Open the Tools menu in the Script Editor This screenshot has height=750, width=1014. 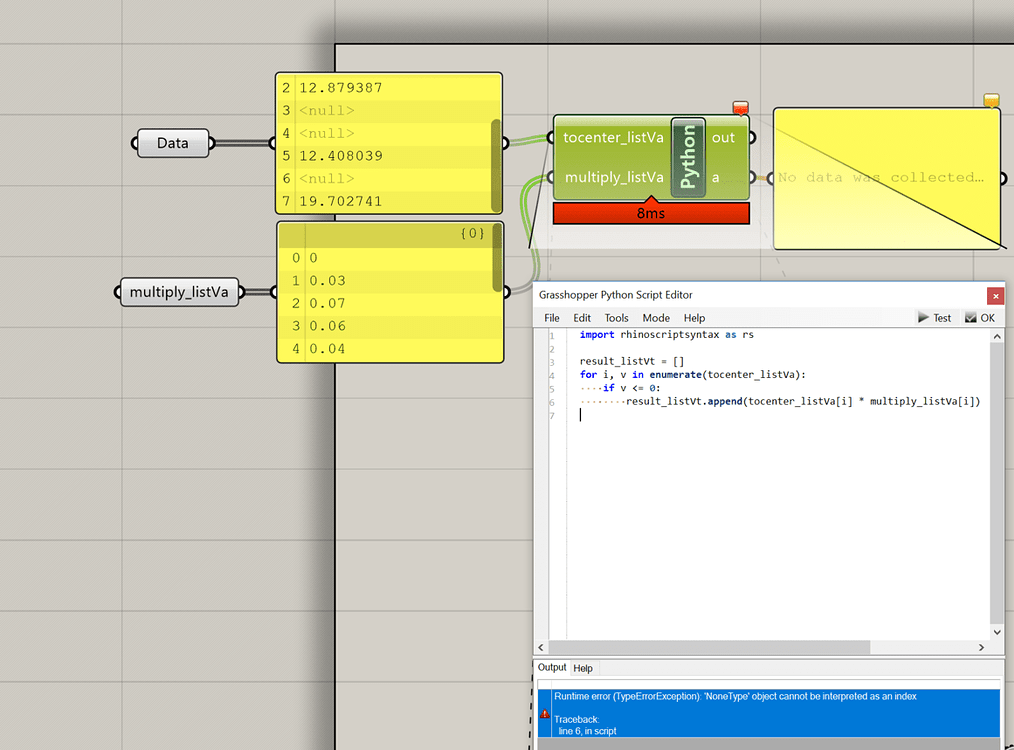pyautogui.click(x=616, y=318)
